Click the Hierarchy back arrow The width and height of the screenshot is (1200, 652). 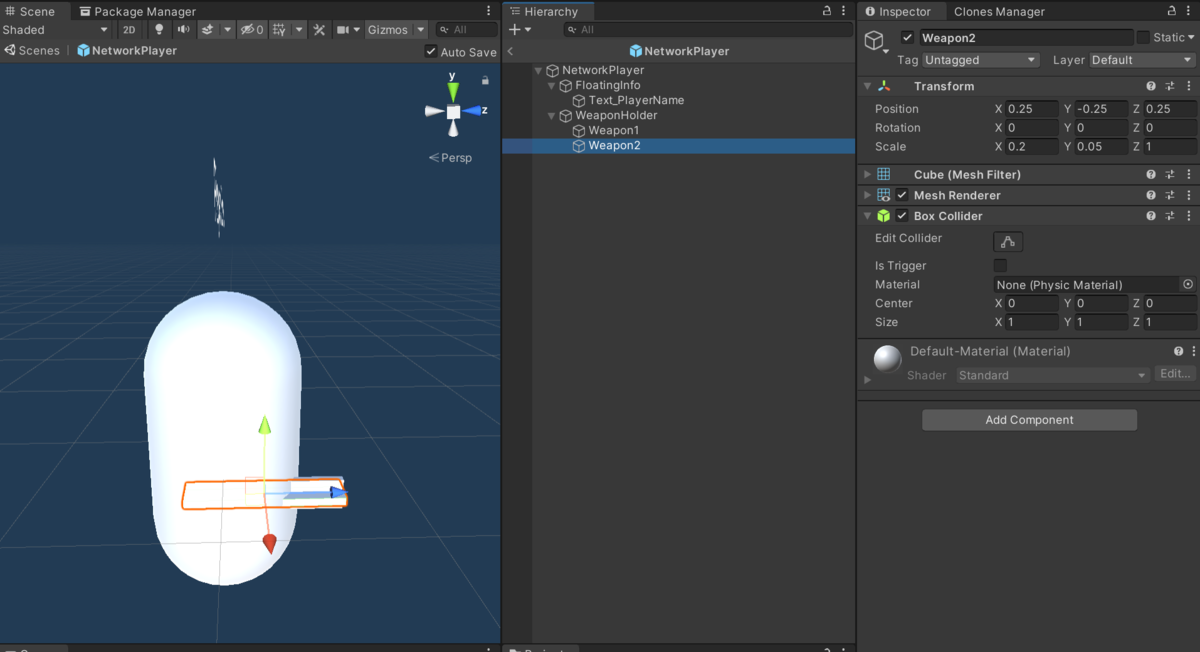point(510,51)
